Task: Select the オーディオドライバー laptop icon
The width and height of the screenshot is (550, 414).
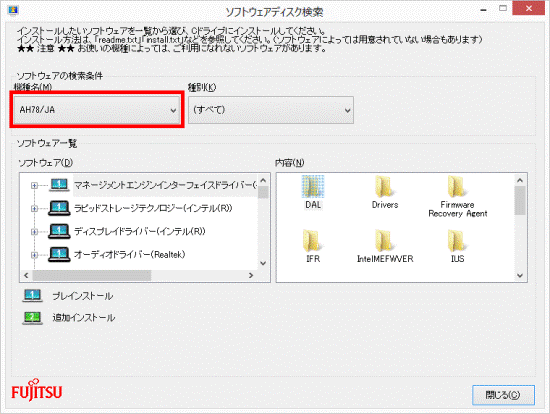Action: pyautogui.click(x=59, y=254)
